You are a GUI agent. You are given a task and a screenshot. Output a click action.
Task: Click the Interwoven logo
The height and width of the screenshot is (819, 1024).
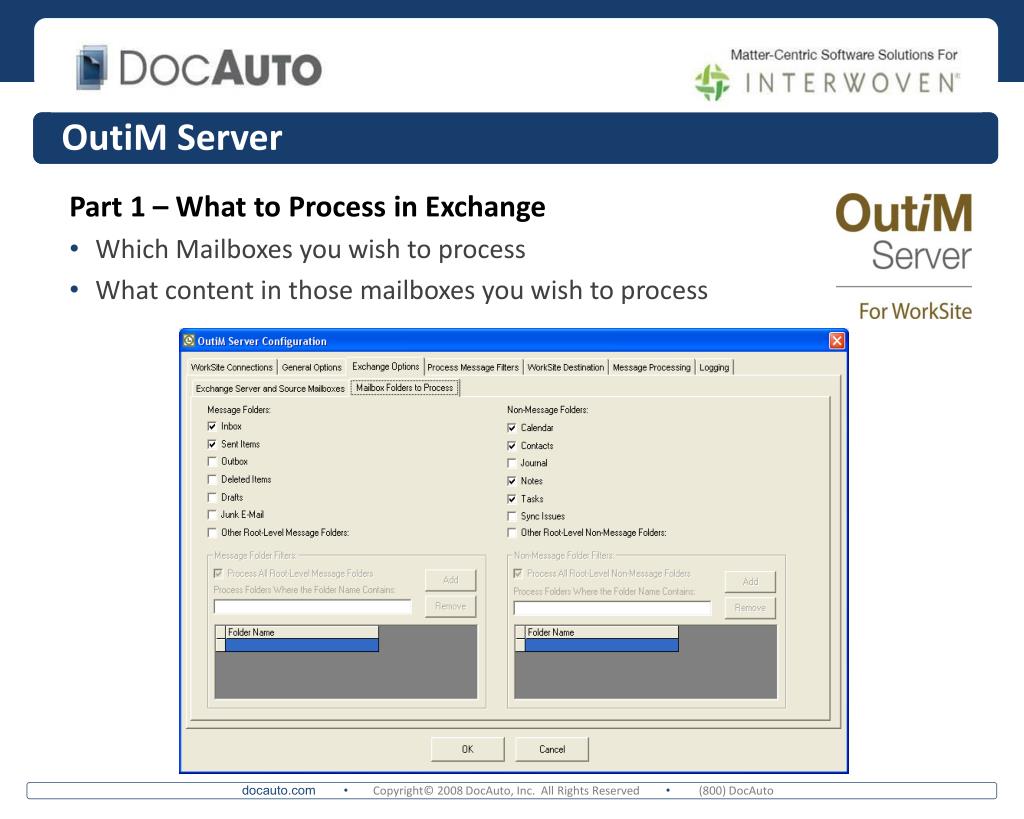827,83
